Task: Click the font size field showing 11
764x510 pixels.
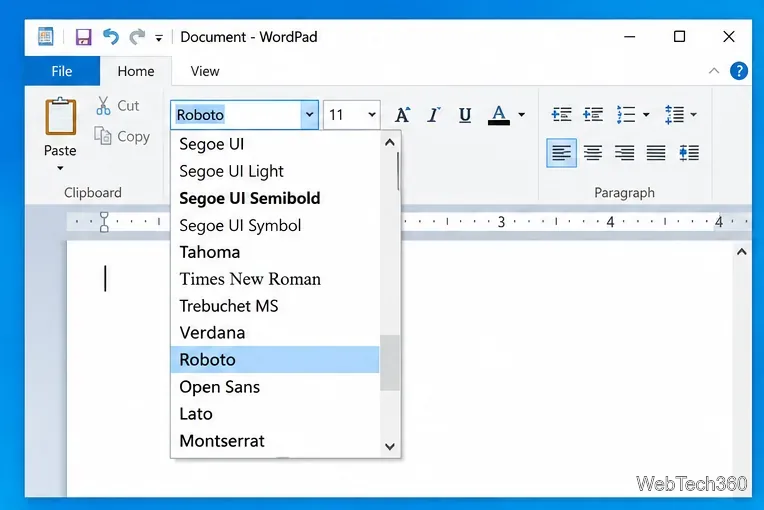Action: (344, 115)
